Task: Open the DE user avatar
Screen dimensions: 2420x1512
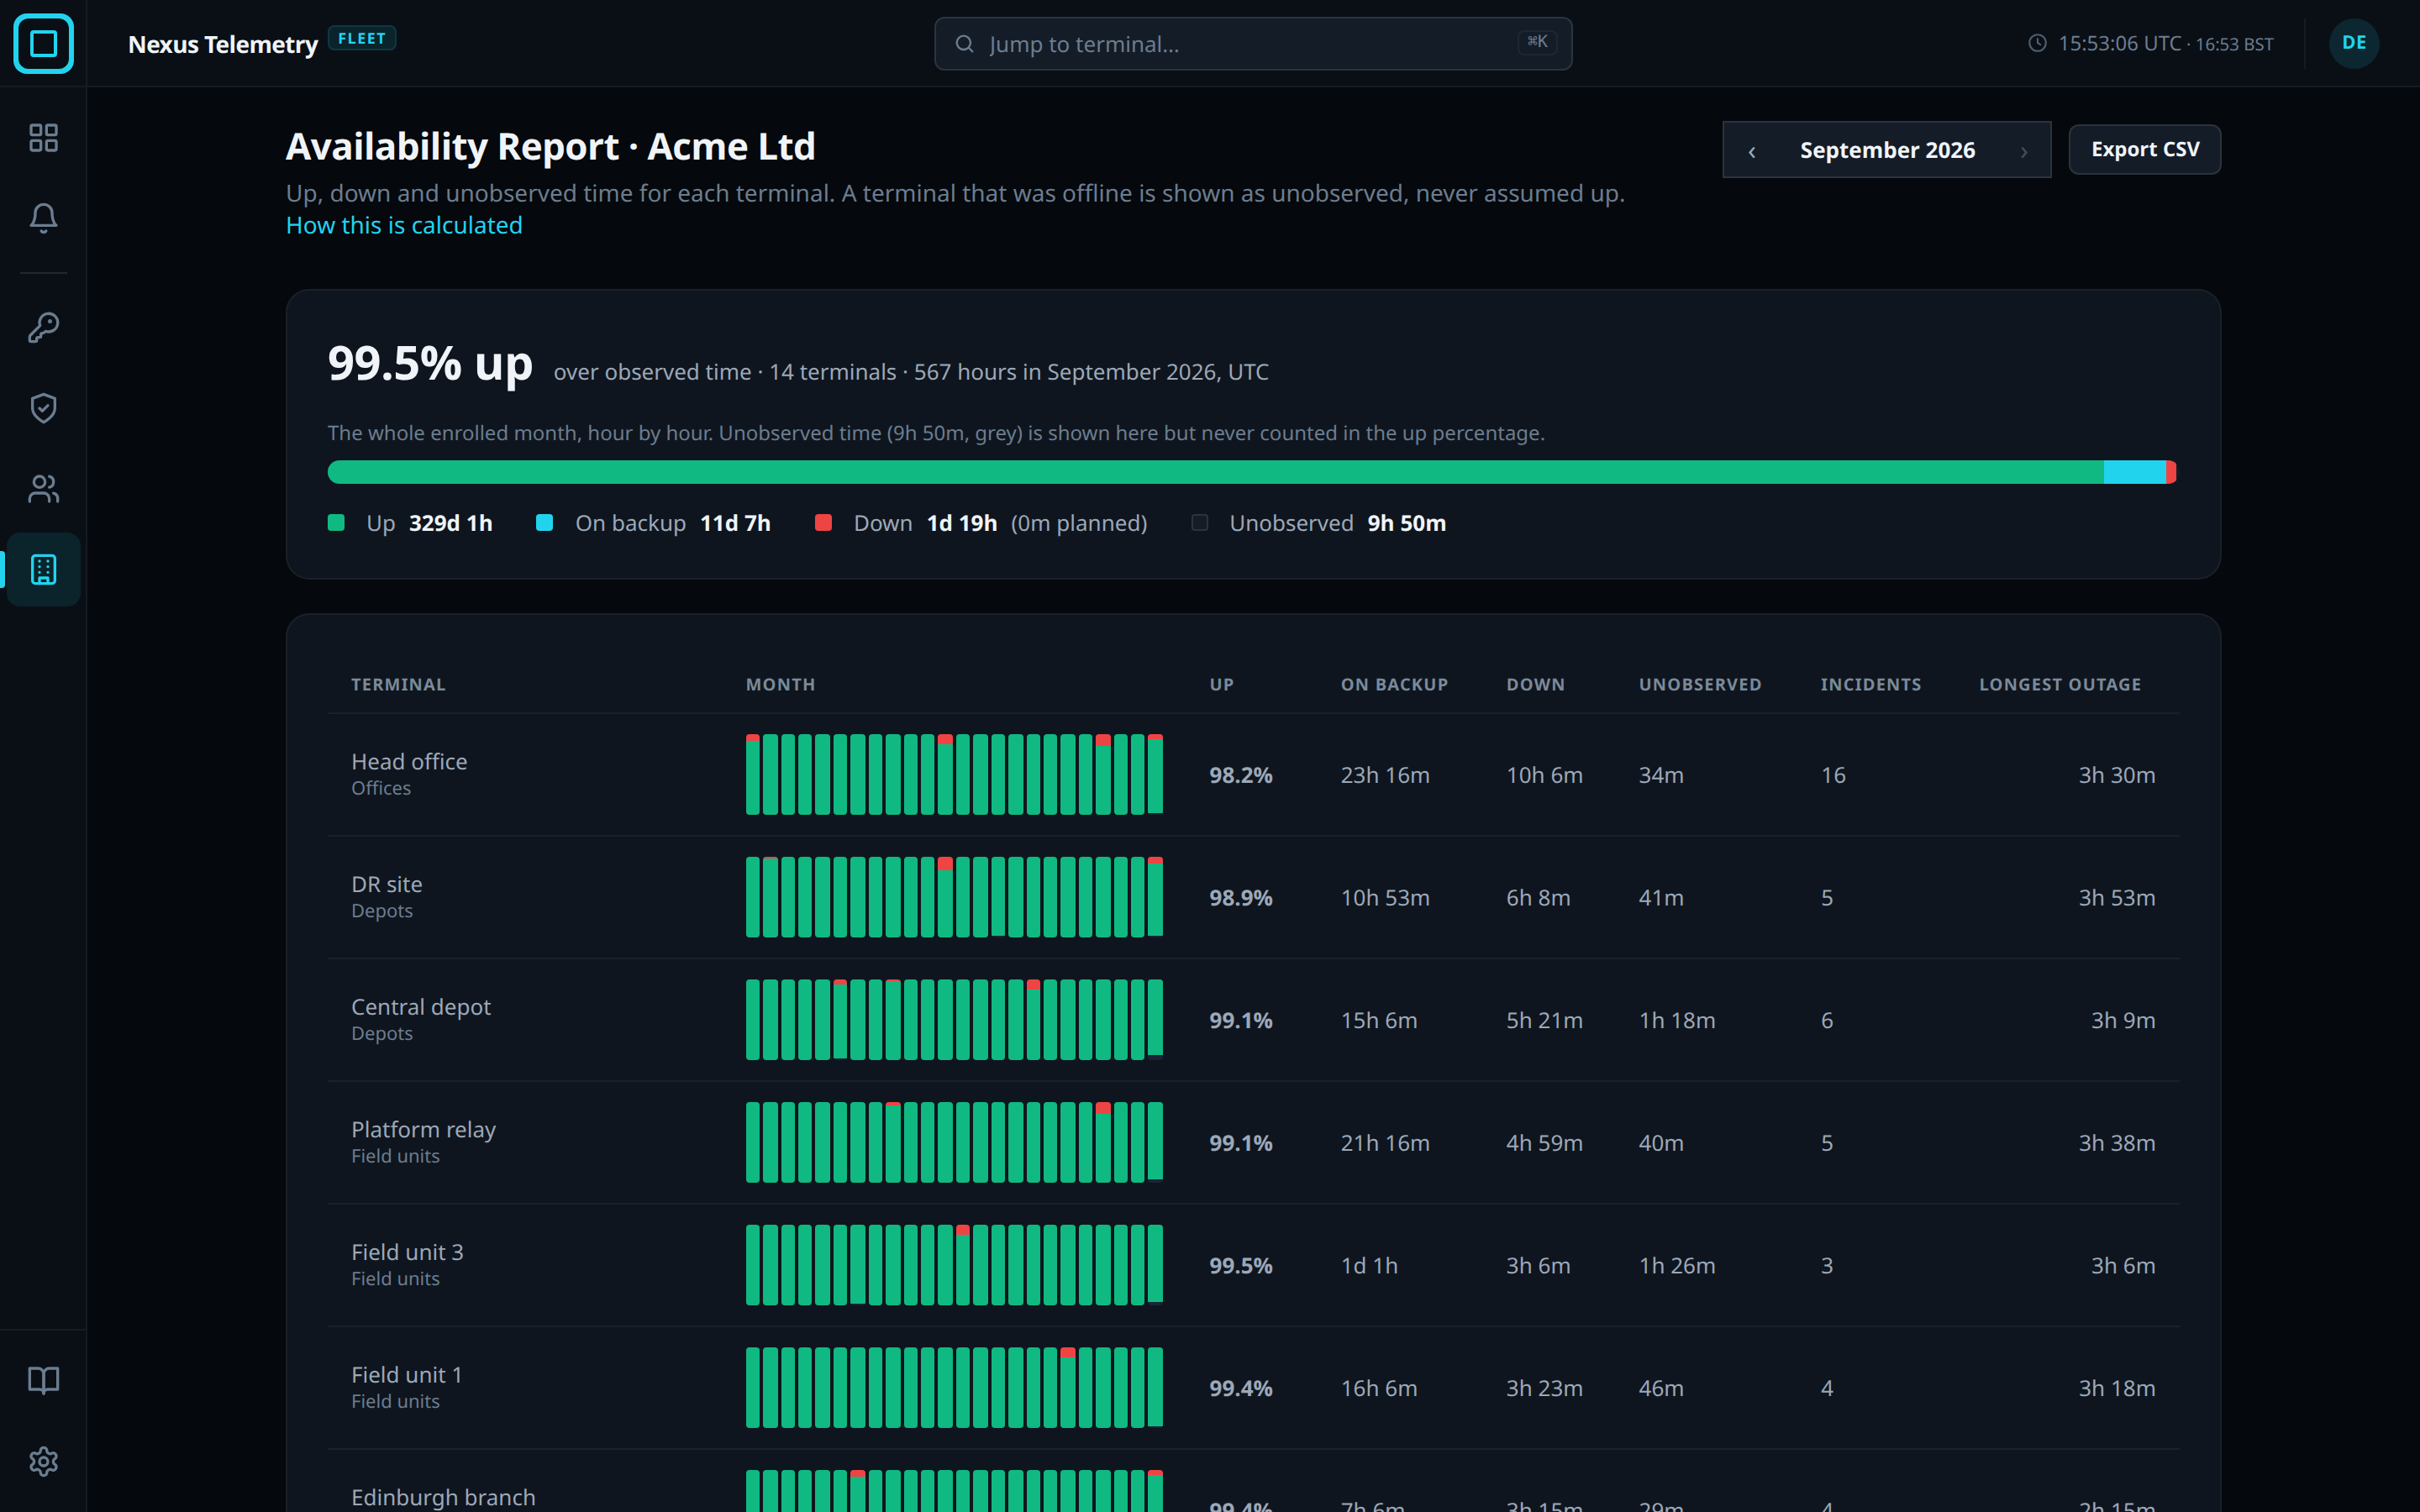Action: [2354, 43]
